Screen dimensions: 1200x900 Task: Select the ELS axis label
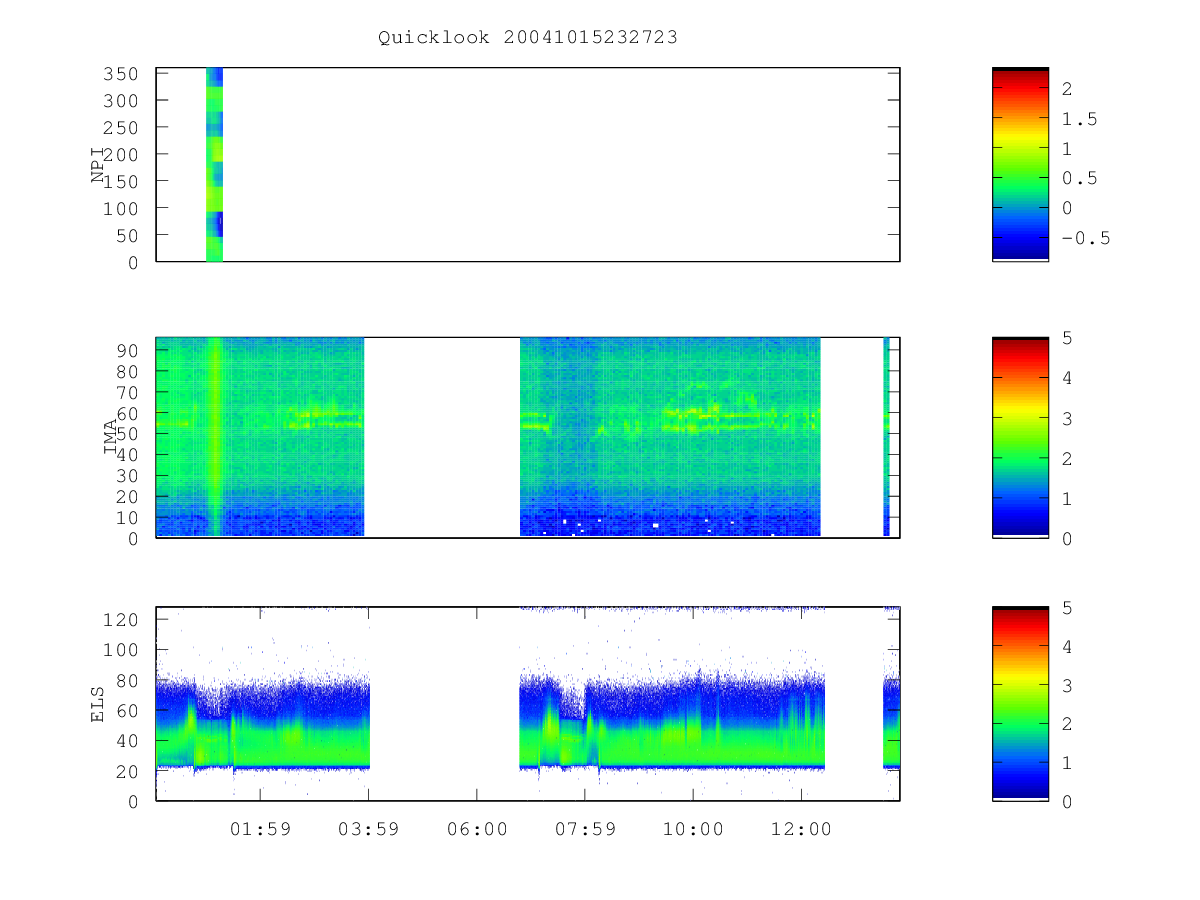[x=98, y=704]
